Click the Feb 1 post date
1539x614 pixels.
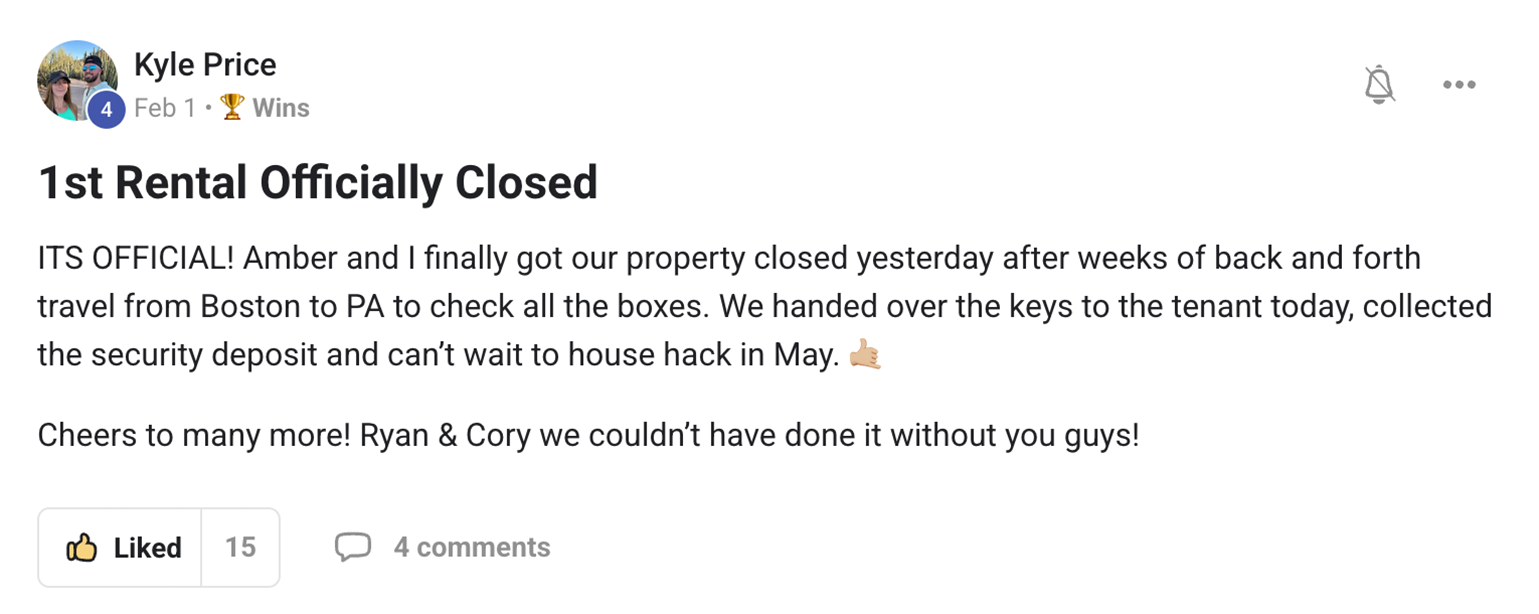tap(165, 108)
